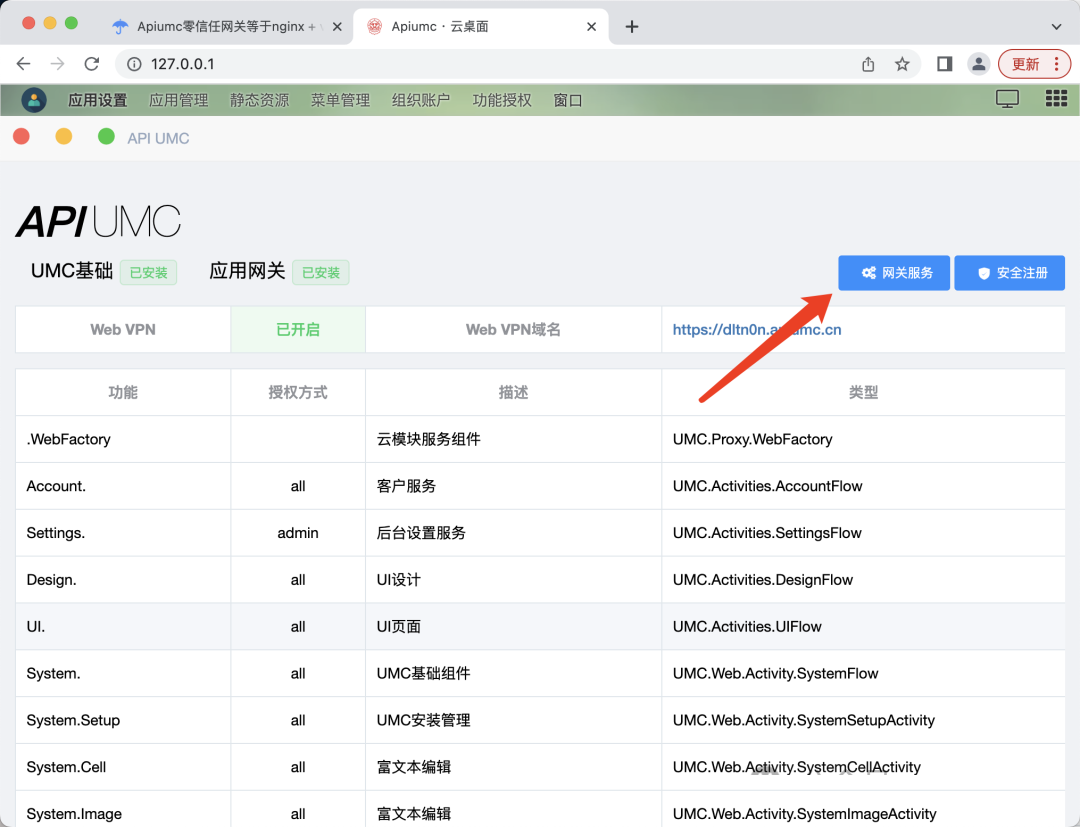
Task: Click the 网关服务 button
Action: (894, 272)
